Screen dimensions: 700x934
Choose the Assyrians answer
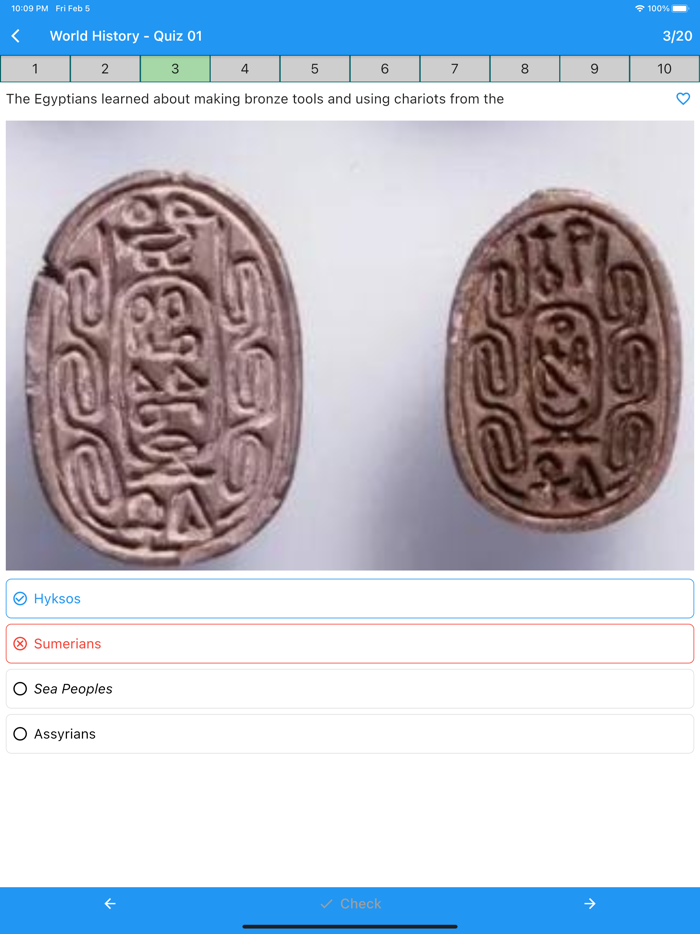click(350, 734)
